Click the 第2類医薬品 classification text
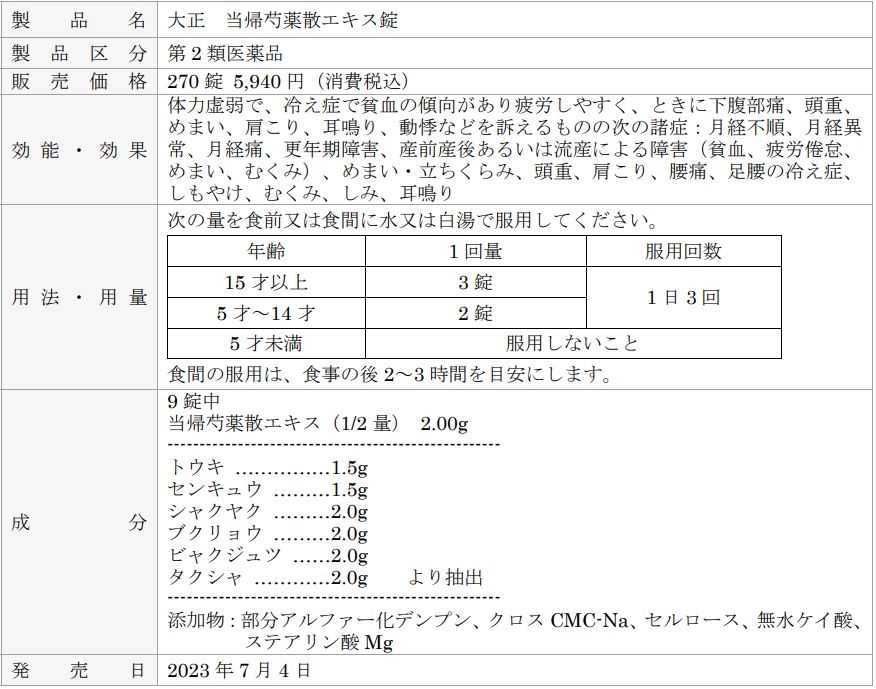The width and height of the screenshot is (876, 689). click(217, 53)
